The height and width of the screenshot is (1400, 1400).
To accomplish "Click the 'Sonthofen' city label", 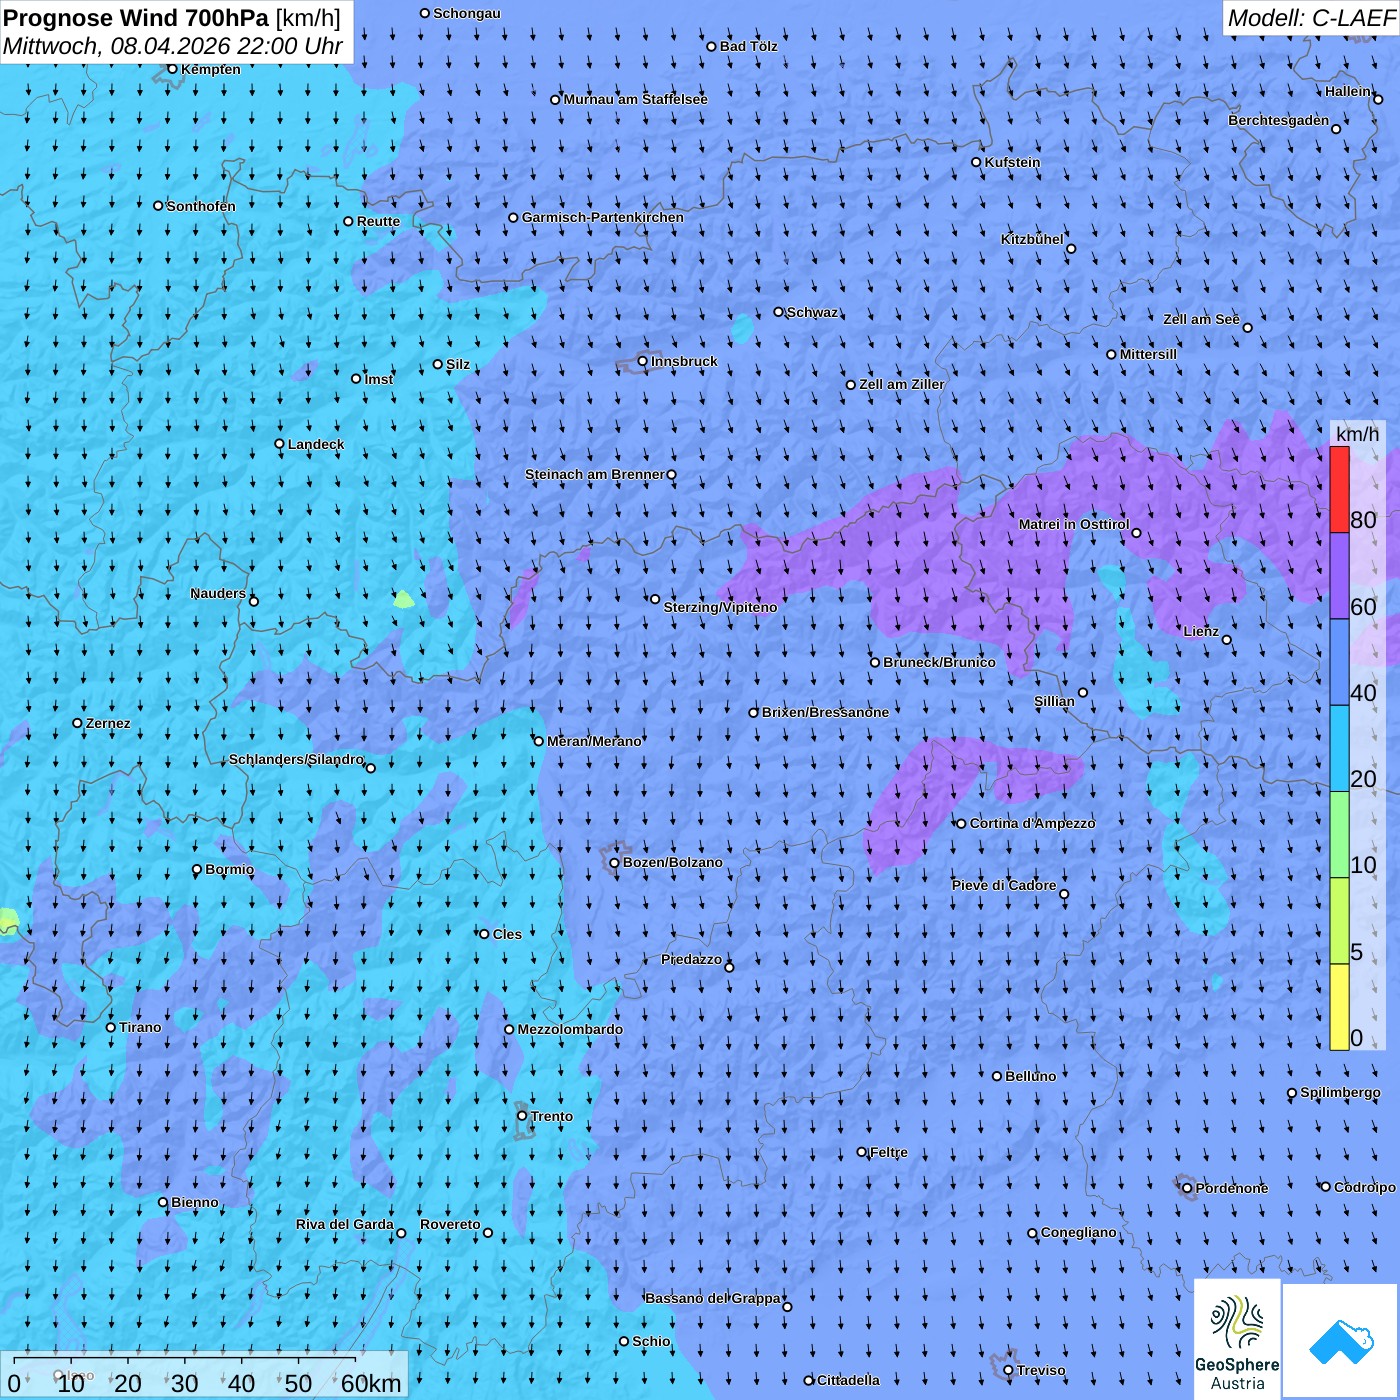I will point(201,206).
